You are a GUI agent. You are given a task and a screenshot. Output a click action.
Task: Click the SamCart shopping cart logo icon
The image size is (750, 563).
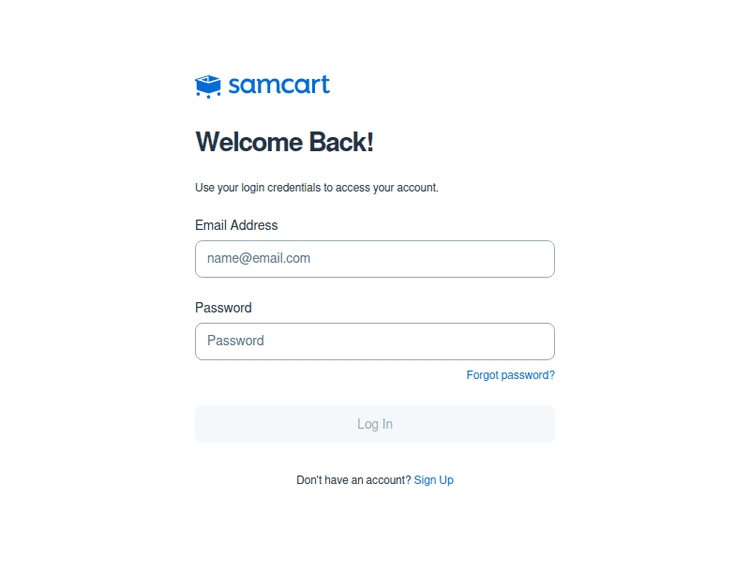(x=207, y=86)
